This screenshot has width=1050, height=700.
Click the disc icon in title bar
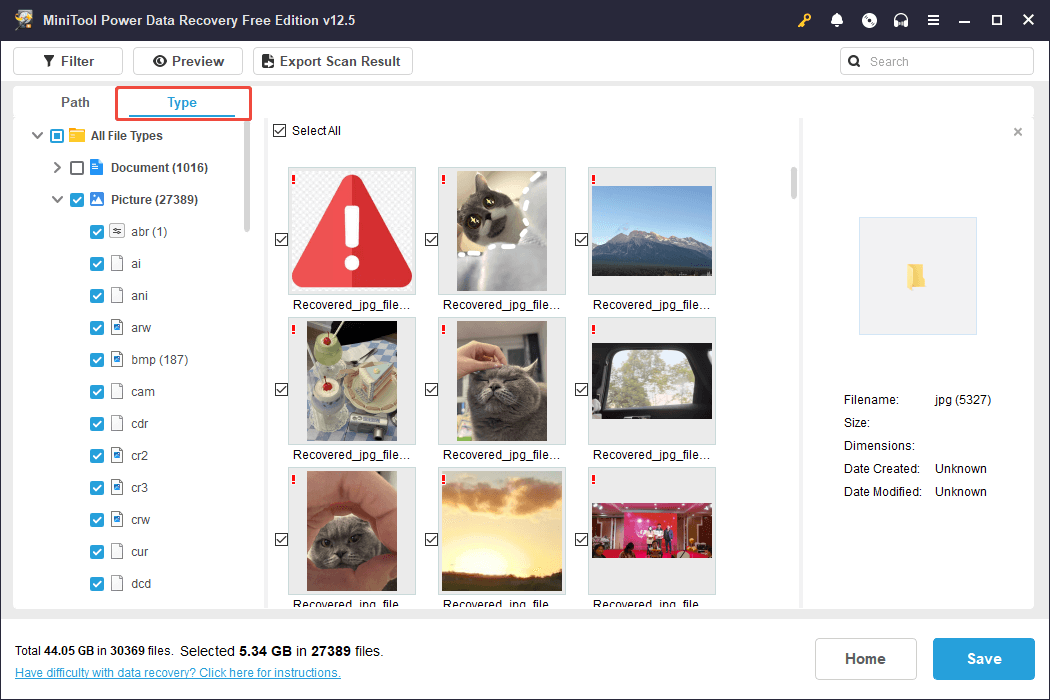[869, 20]
